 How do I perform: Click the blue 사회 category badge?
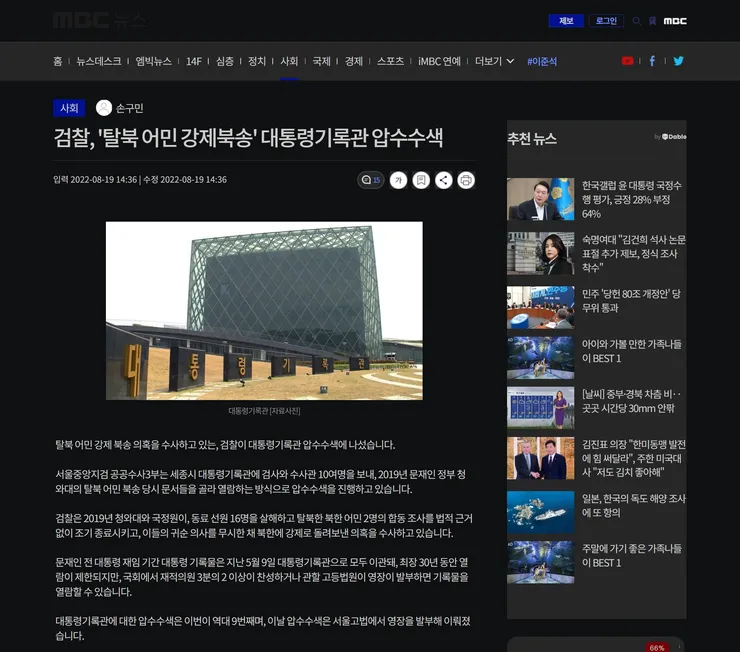[69, 108]
